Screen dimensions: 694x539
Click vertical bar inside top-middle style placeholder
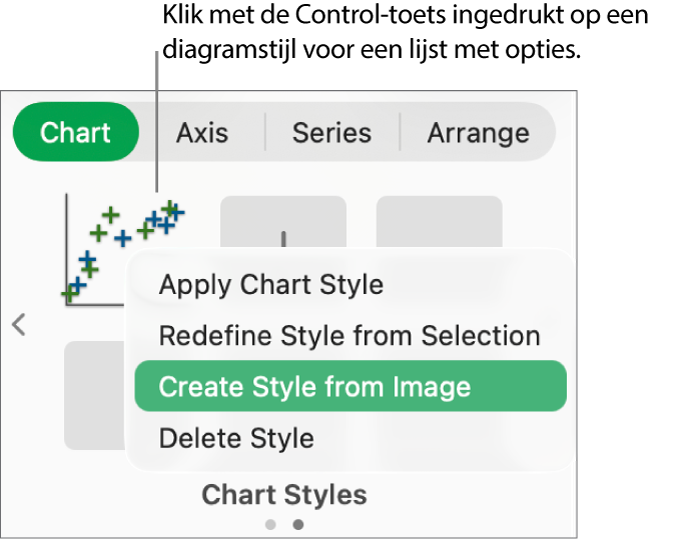pyautogui.click(x=283, y=240)
